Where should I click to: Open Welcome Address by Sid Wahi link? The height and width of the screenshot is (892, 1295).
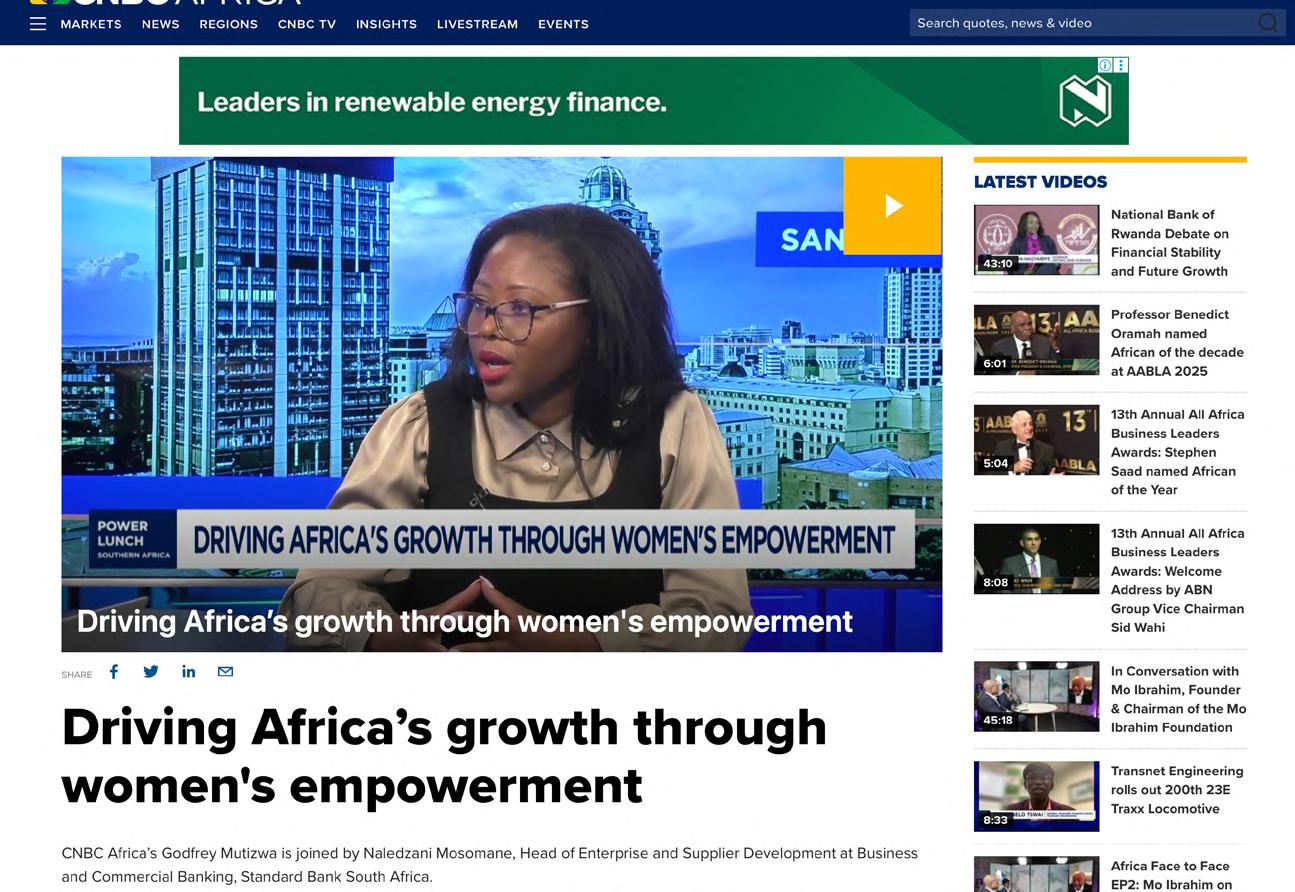[x=1177, y=580]
